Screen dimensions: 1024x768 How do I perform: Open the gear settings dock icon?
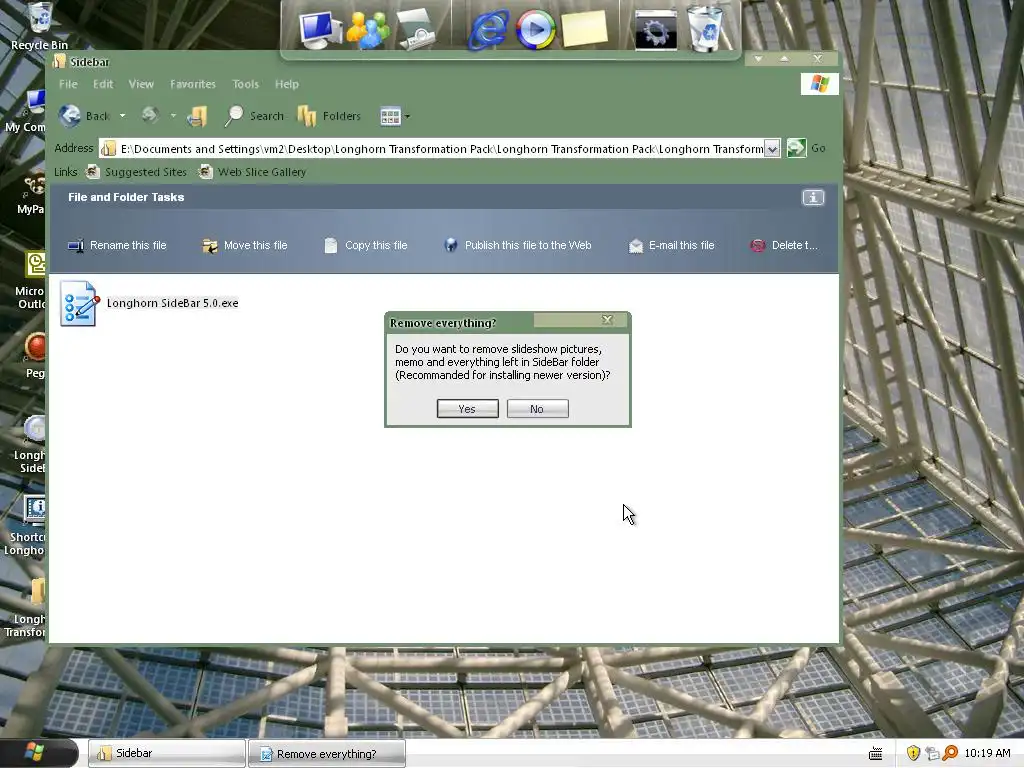[656, 29]
